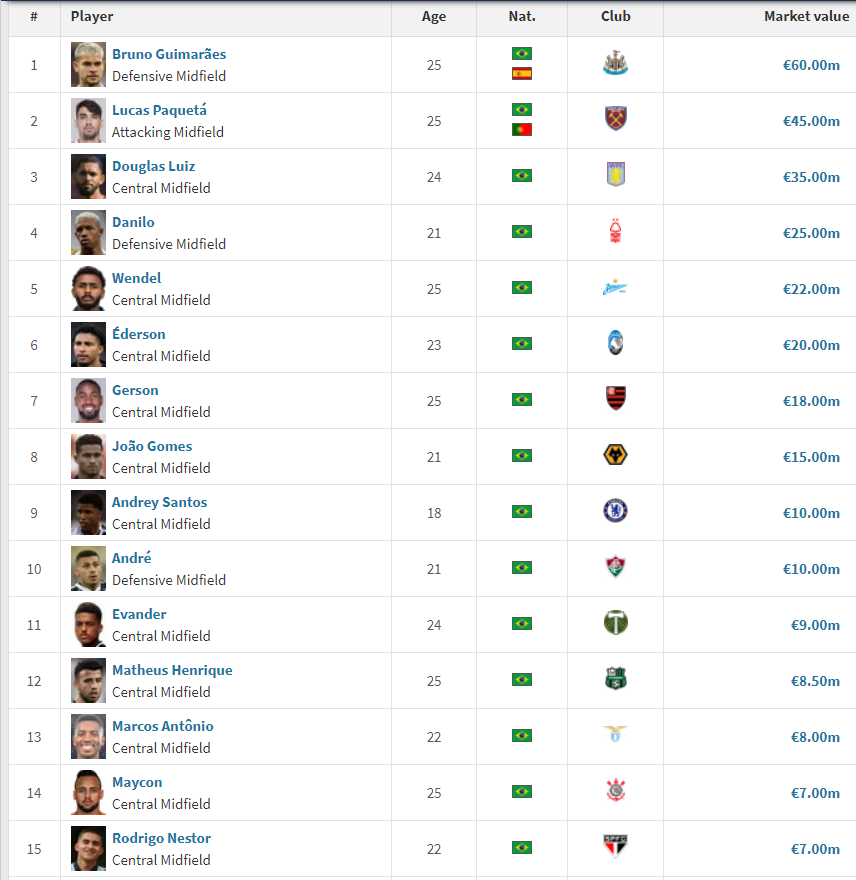Click the Spain flag for Bruno Guimarães

[x=521, y=74]
